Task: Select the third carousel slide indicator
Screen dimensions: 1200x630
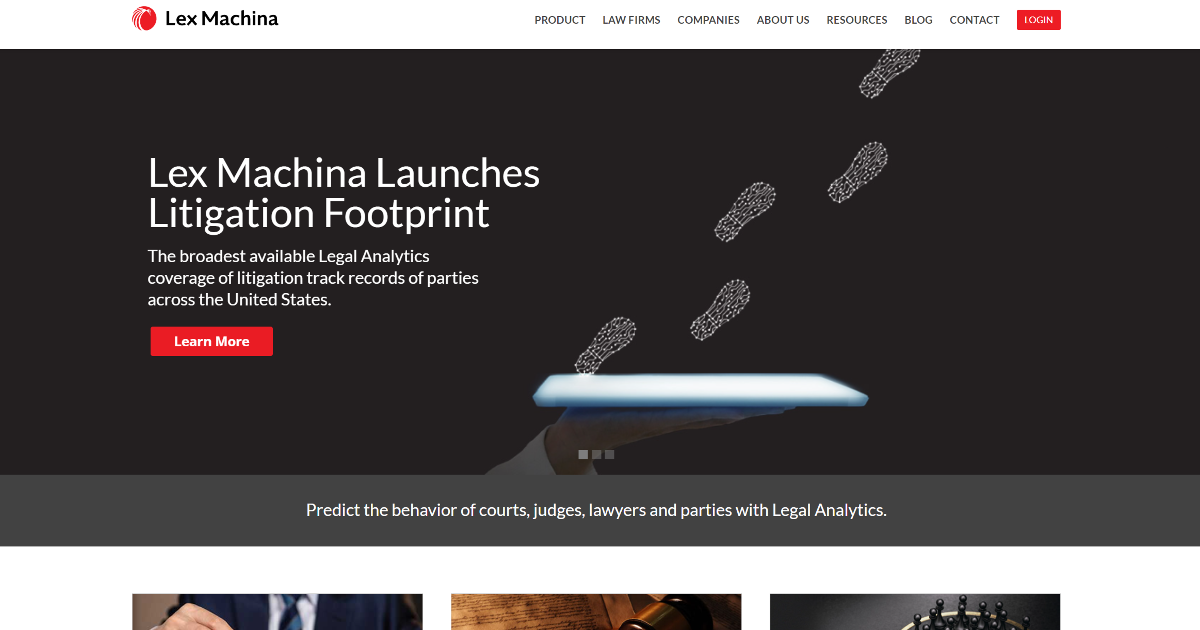Action: 609,454
